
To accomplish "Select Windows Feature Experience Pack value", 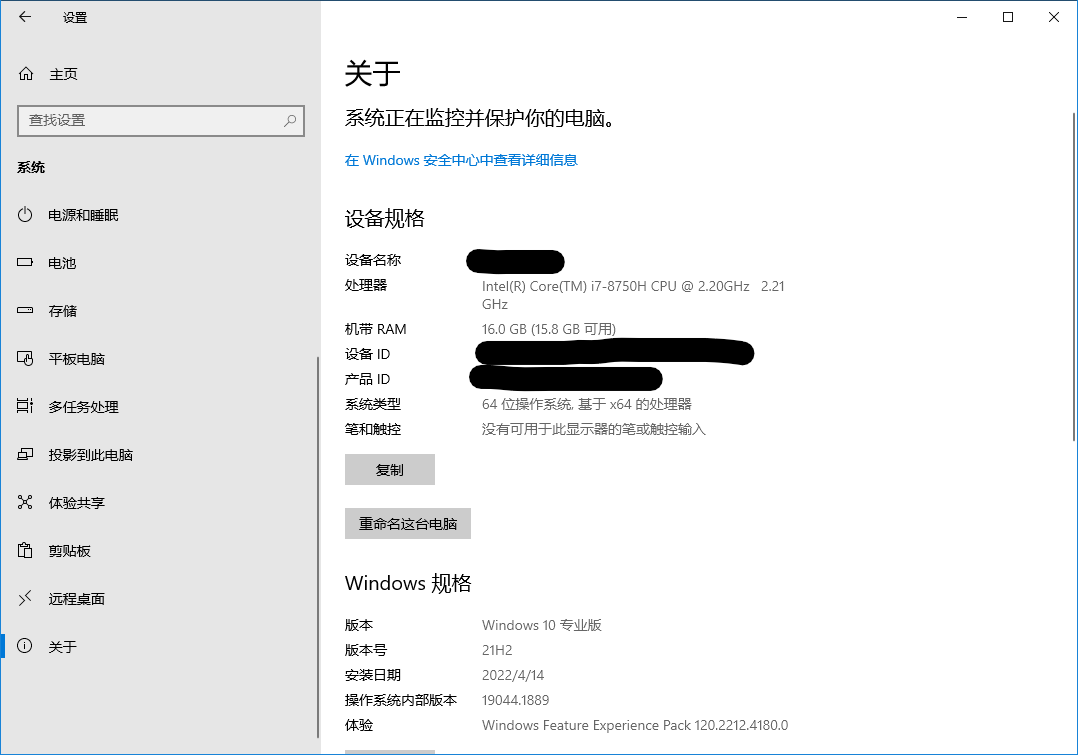I will tap(635, 725).
